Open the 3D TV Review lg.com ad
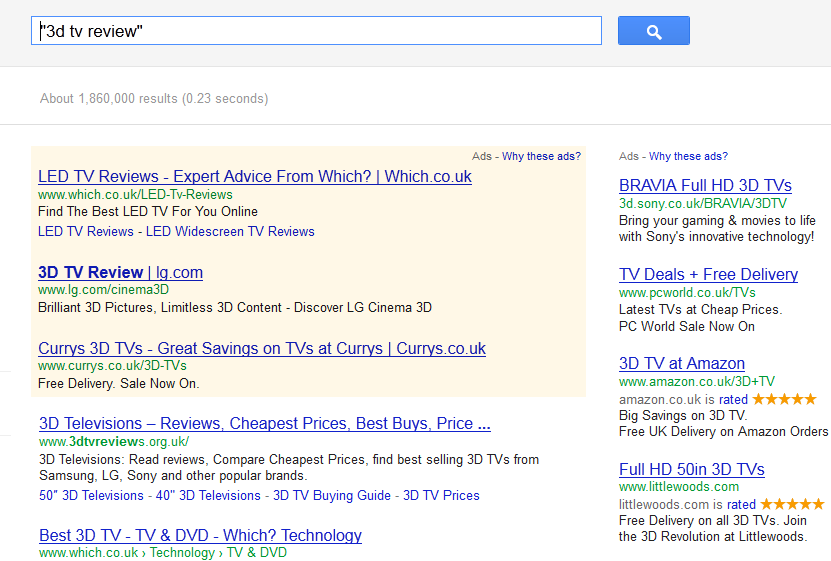This screenshot has width=831, height=561. 120,272
